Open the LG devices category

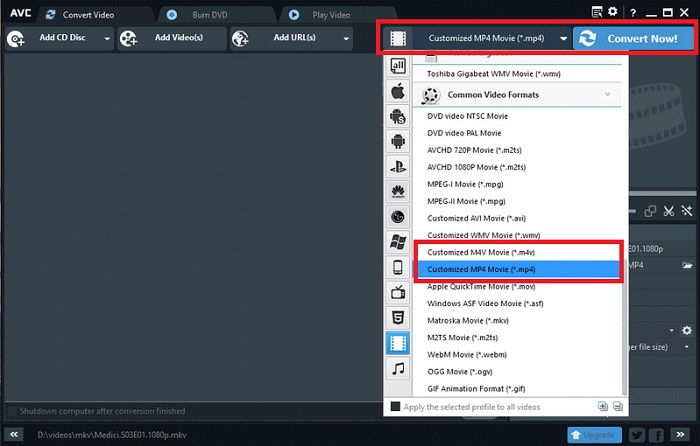point(398,217)
